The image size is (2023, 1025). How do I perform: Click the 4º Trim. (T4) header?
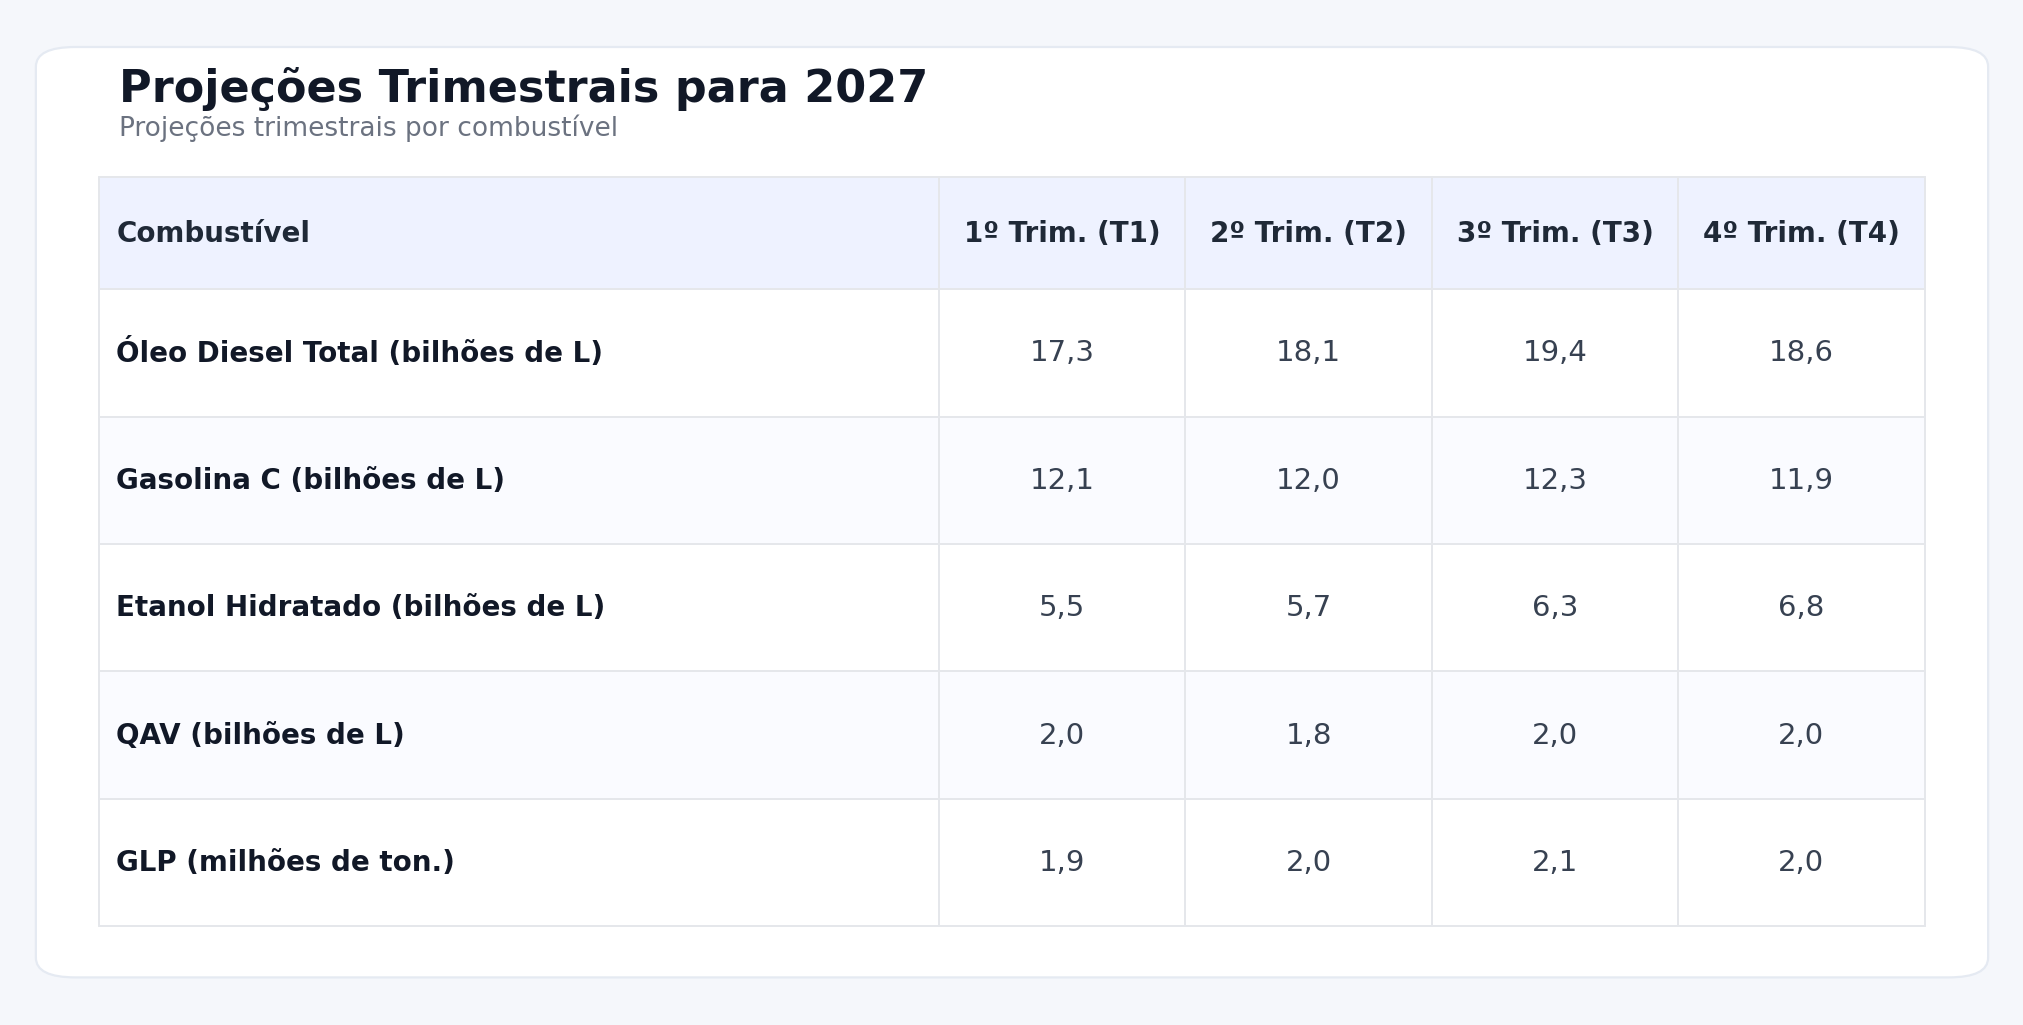point(1800,233)
